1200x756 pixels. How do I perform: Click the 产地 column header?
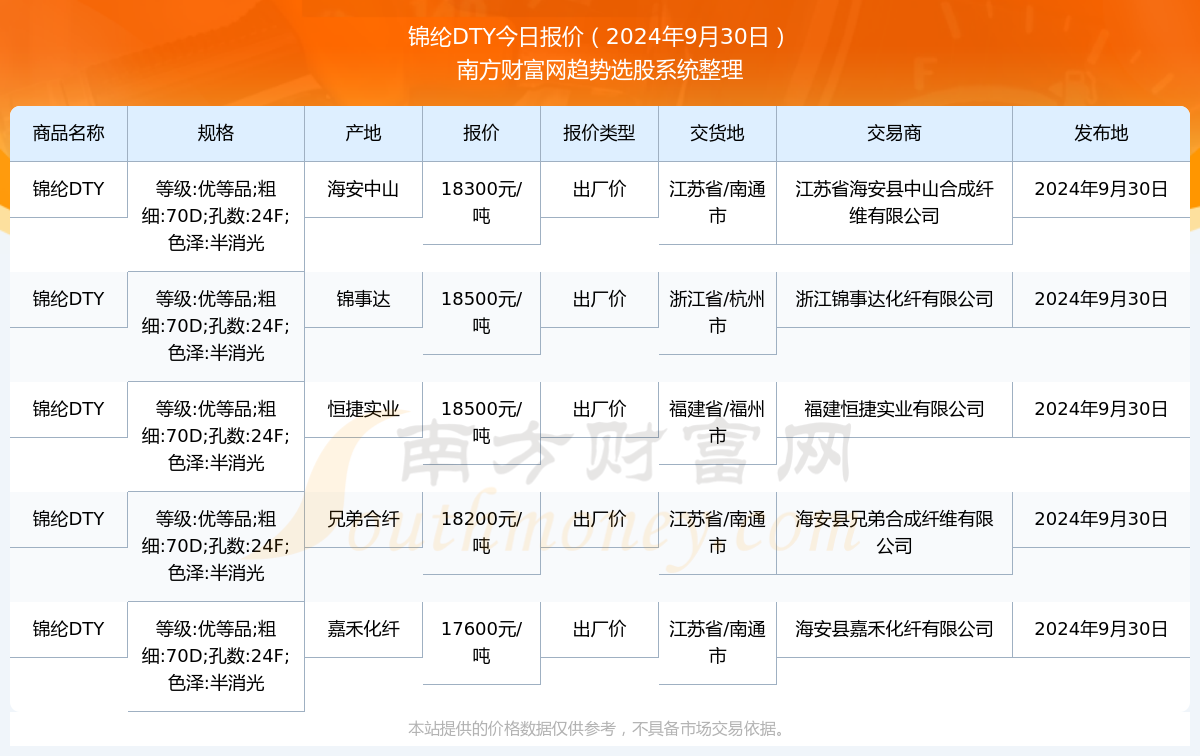pyautogui.click(x=363, y=133)
